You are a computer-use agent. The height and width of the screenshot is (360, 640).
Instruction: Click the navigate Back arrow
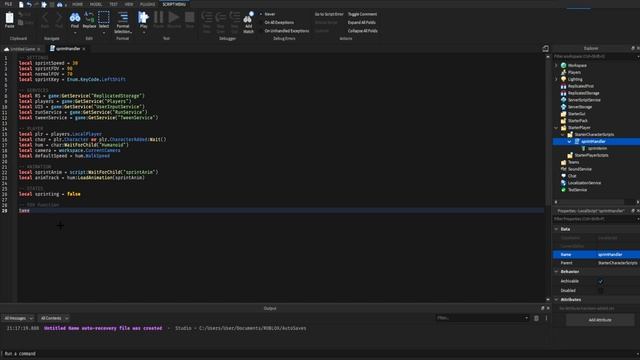coord(45,17)
